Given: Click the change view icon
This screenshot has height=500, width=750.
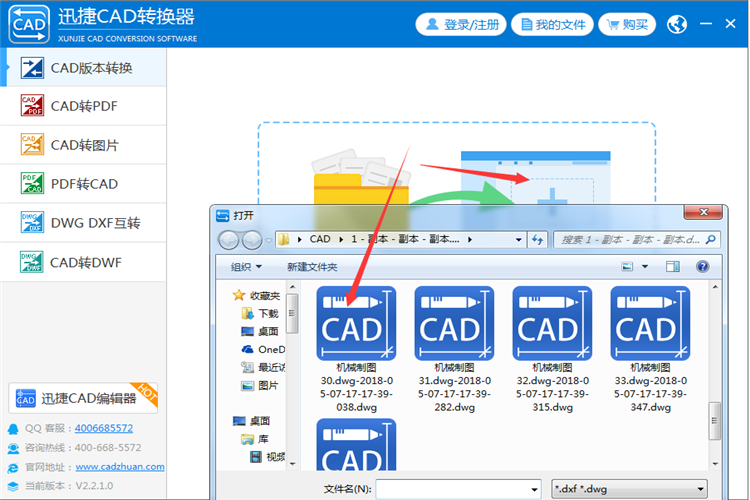Looking at the screenshot, I should 627,267.
